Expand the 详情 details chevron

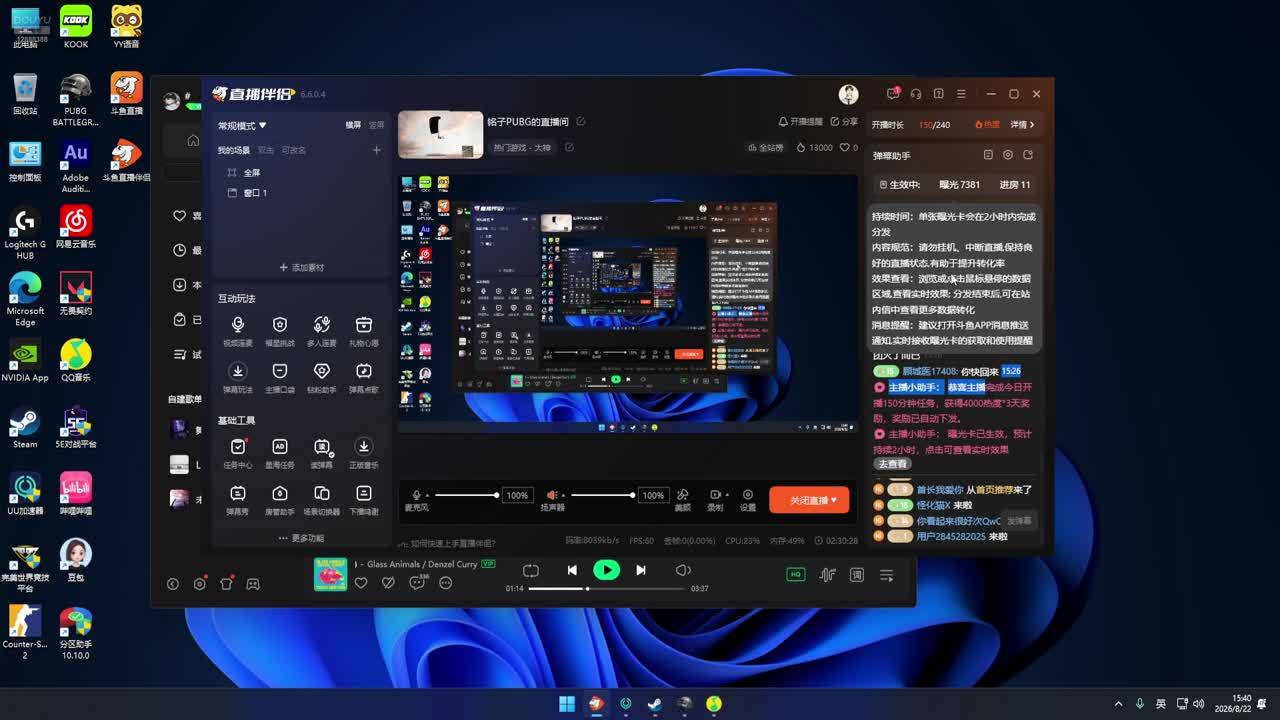pyautogui.click(x=1023, y=125)
